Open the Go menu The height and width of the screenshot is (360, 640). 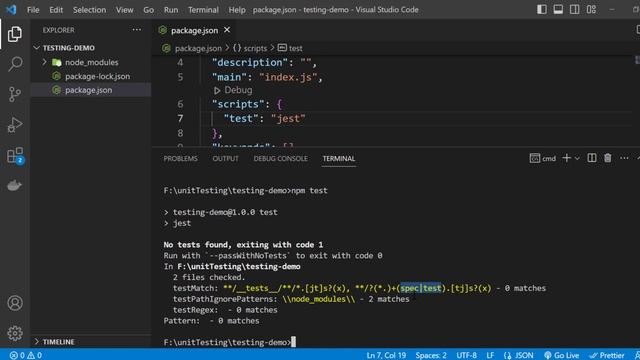point(149,10)
